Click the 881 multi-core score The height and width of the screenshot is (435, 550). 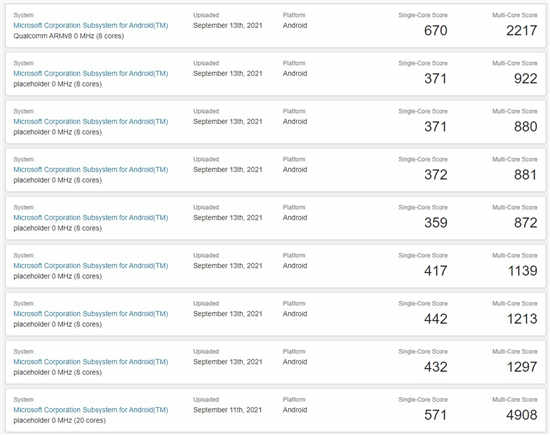(x=525, y=175)
